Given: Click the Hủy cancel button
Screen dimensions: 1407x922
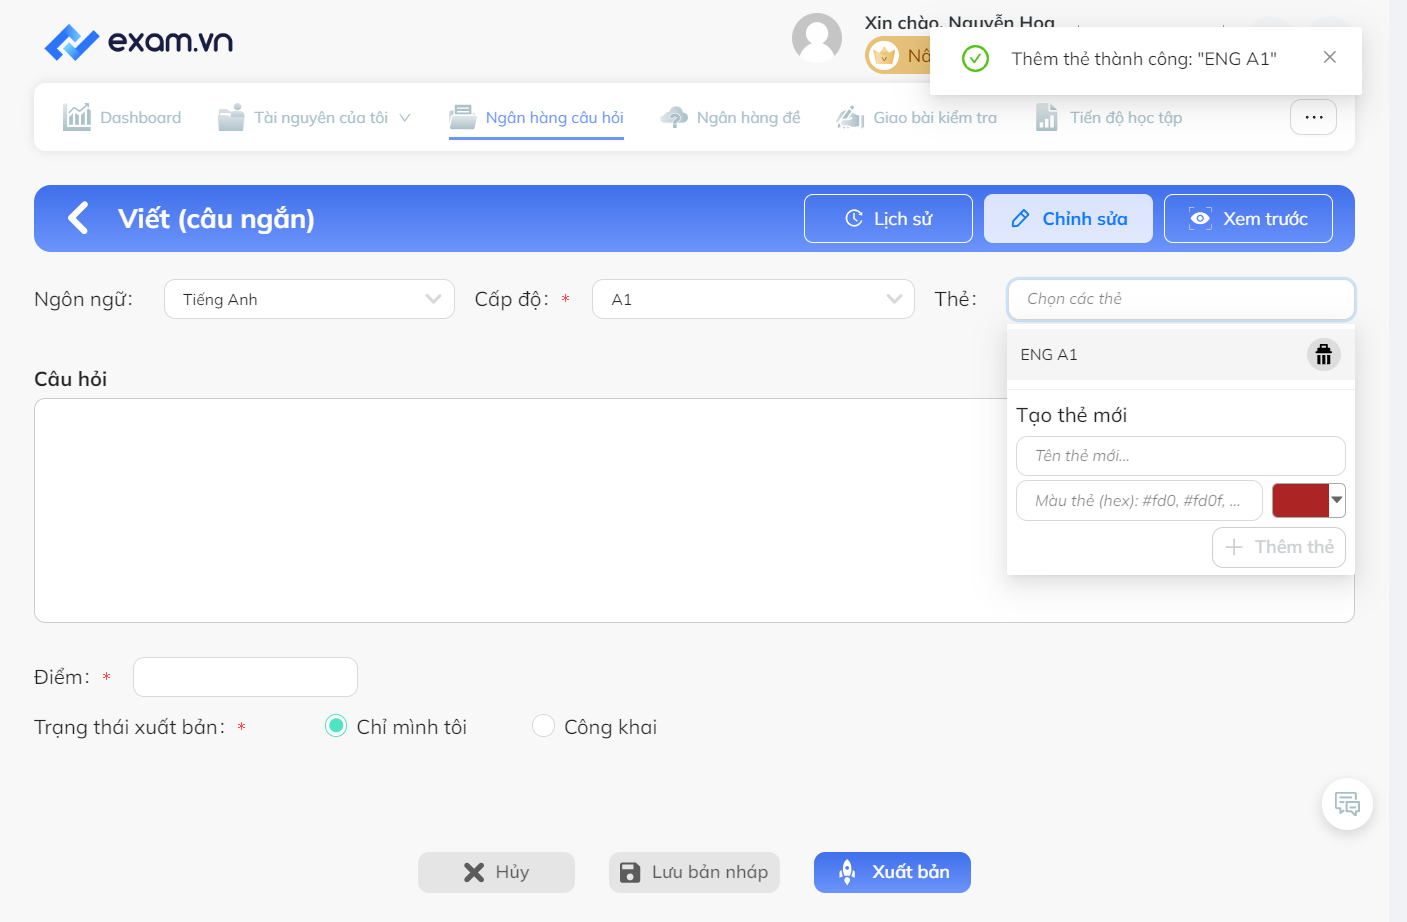Looking at the screenshot, I should coord(496,872).
